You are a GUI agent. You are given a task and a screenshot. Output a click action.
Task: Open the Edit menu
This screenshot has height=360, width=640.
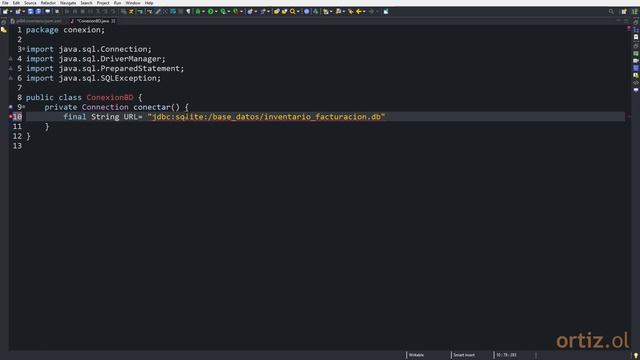click(x=16, y=3)
